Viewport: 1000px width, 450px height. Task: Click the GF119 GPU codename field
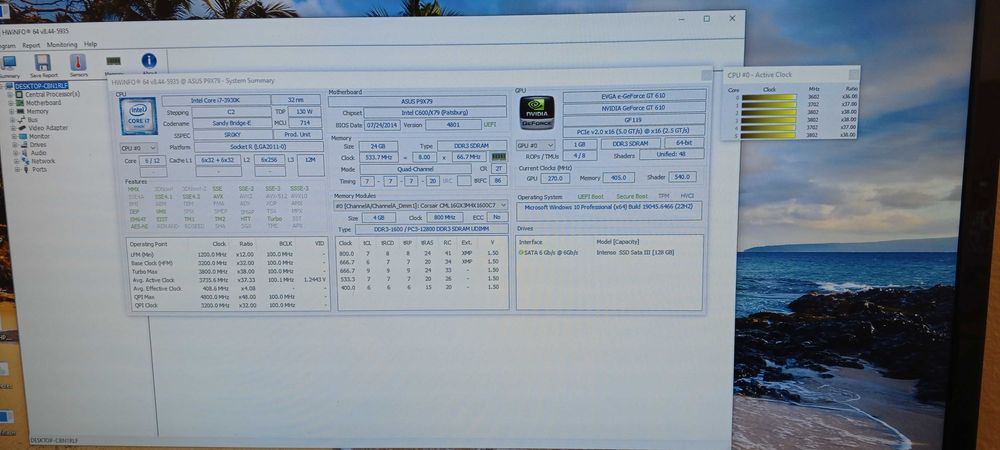tap(635, 119)
